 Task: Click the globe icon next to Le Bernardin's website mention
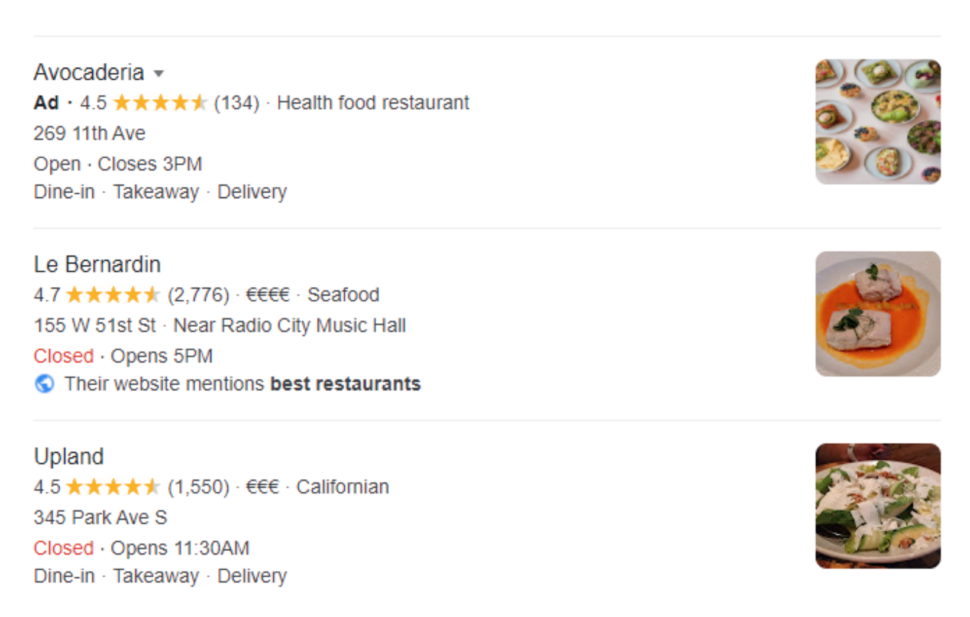coord(44,384)
